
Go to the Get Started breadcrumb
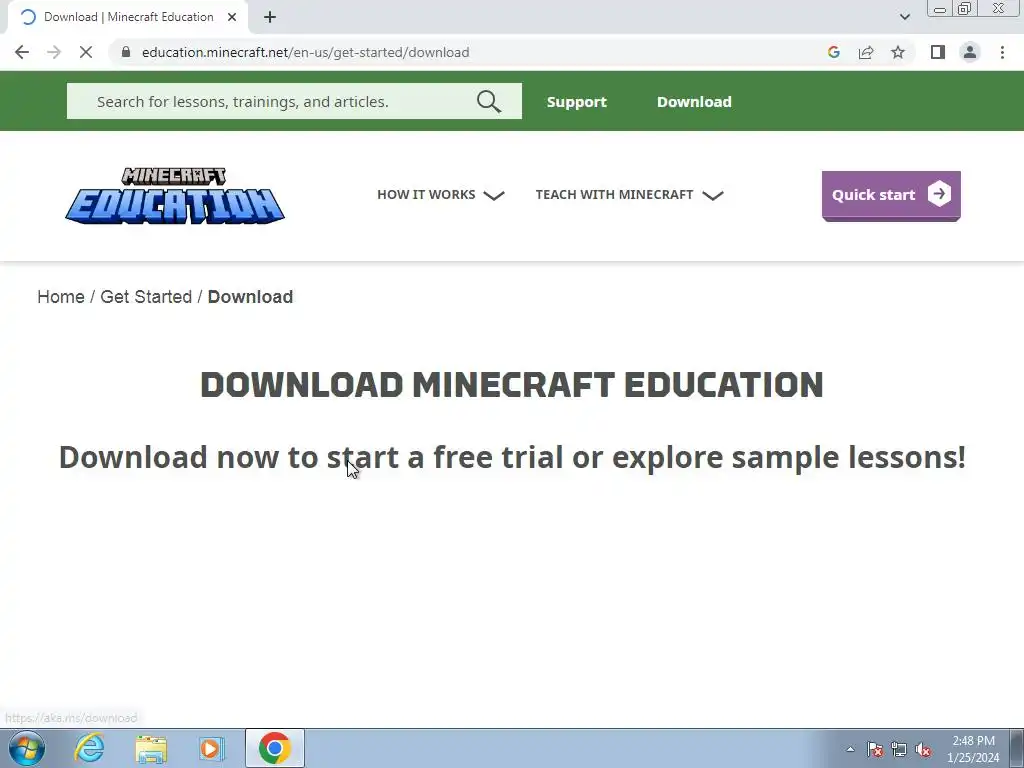tap(146, 296)
